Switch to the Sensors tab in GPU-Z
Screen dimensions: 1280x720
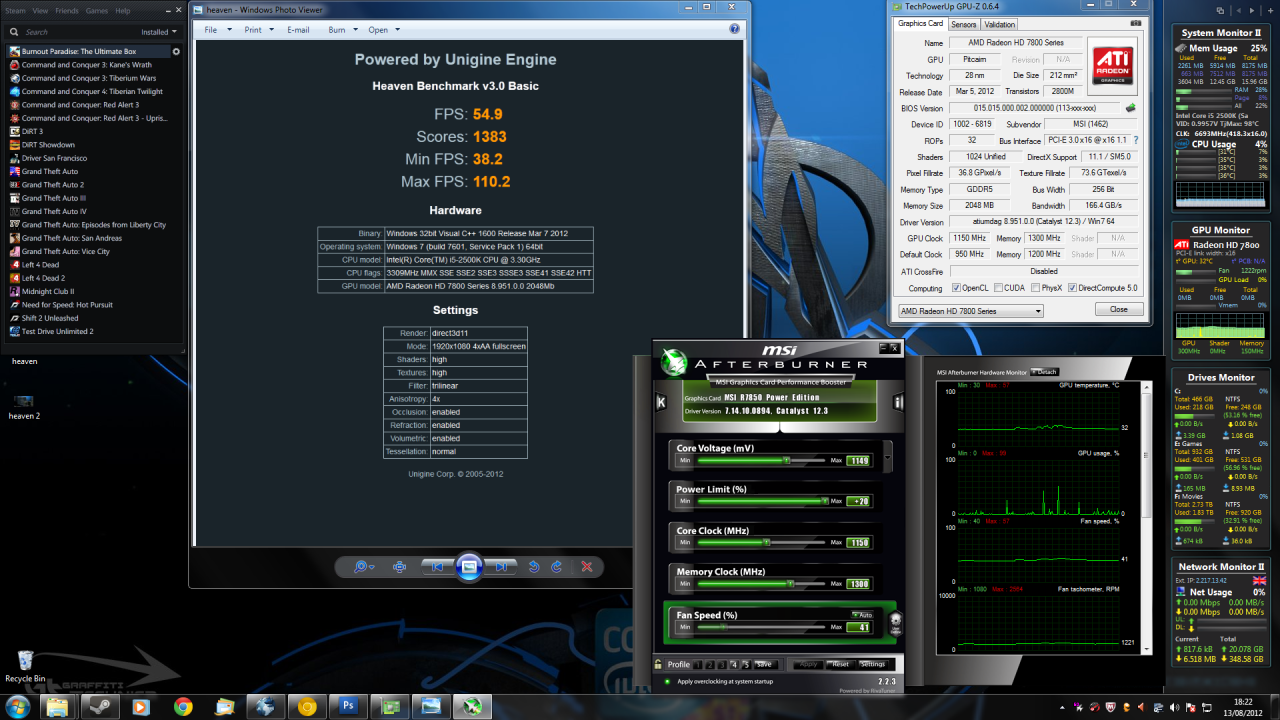pyautogui.click(x=963, y=24)
